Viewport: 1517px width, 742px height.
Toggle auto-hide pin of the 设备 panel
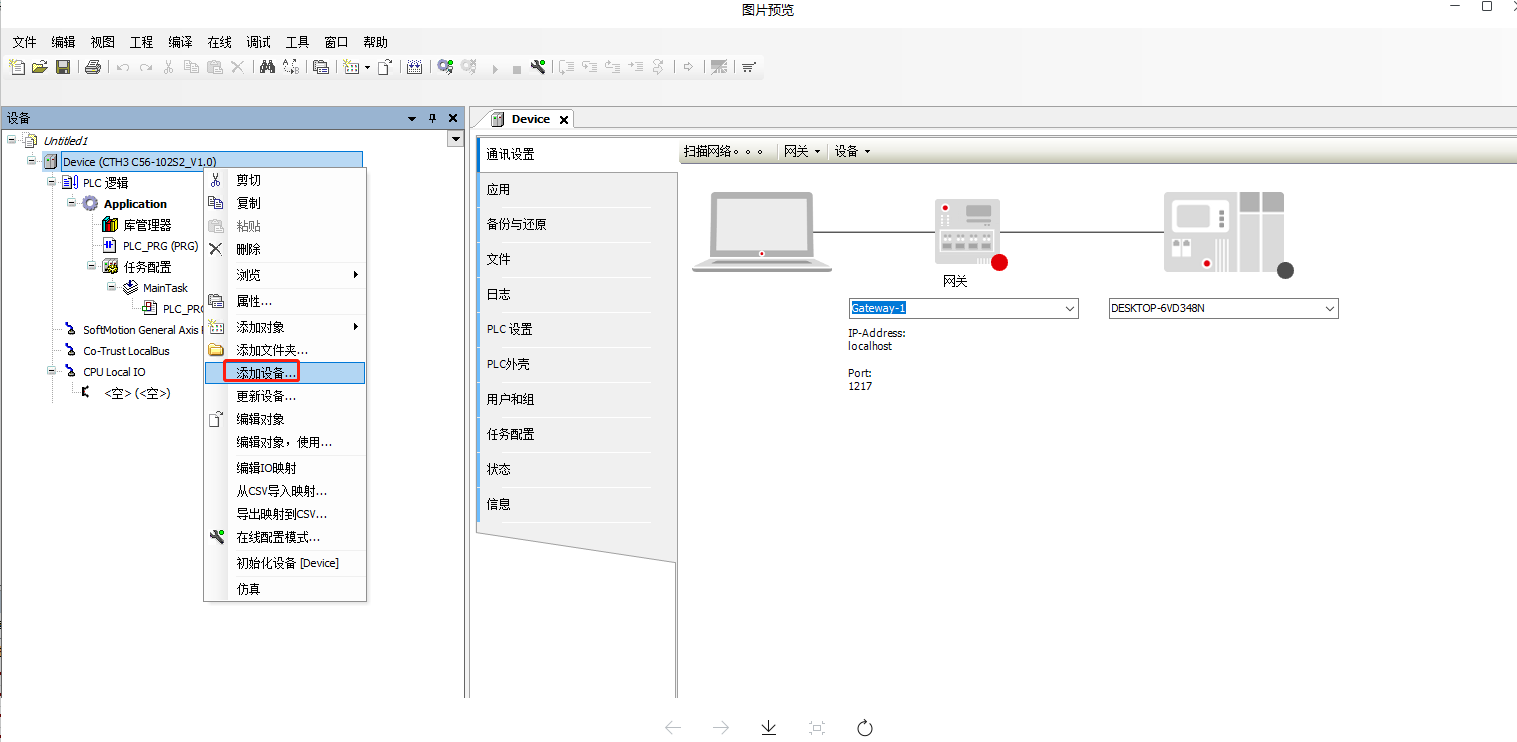[x=433, y=118]
